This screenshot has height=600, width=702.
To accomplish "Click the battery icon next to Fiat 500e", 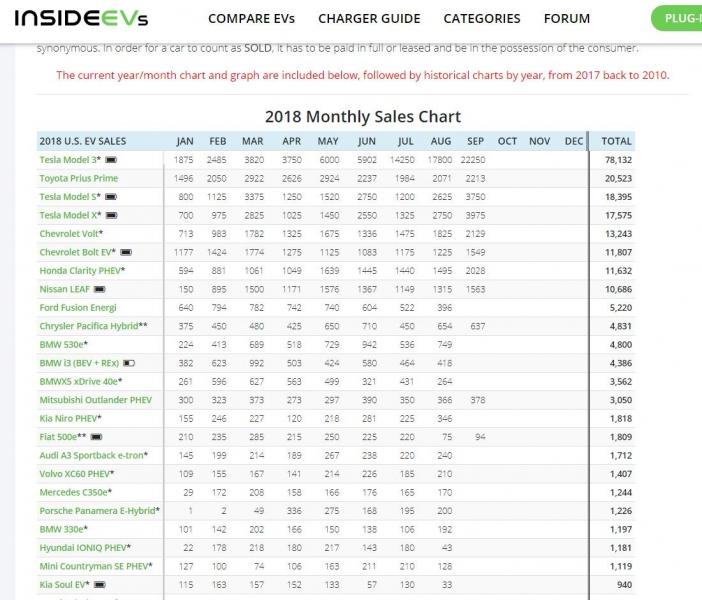I will (96, 437).
